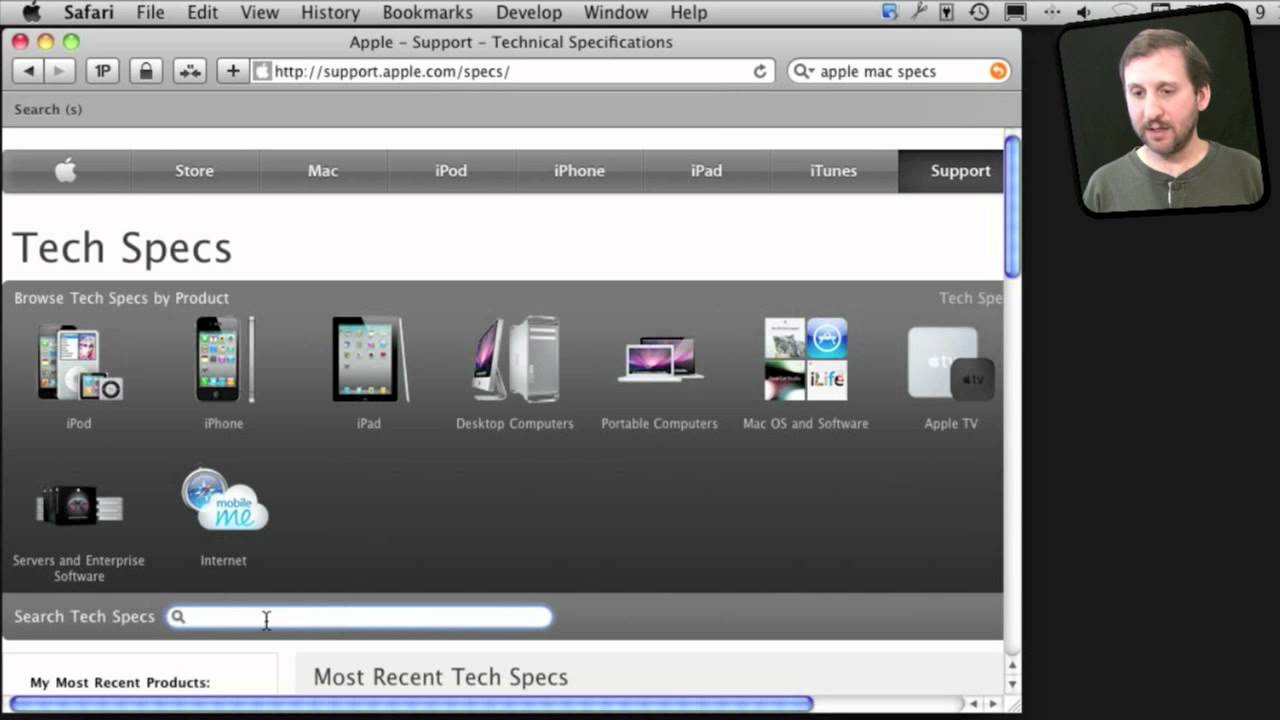Screen dimensions: 1280x720
Task: Click the Mac OS and Software label
Action: click(x=806, y=424)
